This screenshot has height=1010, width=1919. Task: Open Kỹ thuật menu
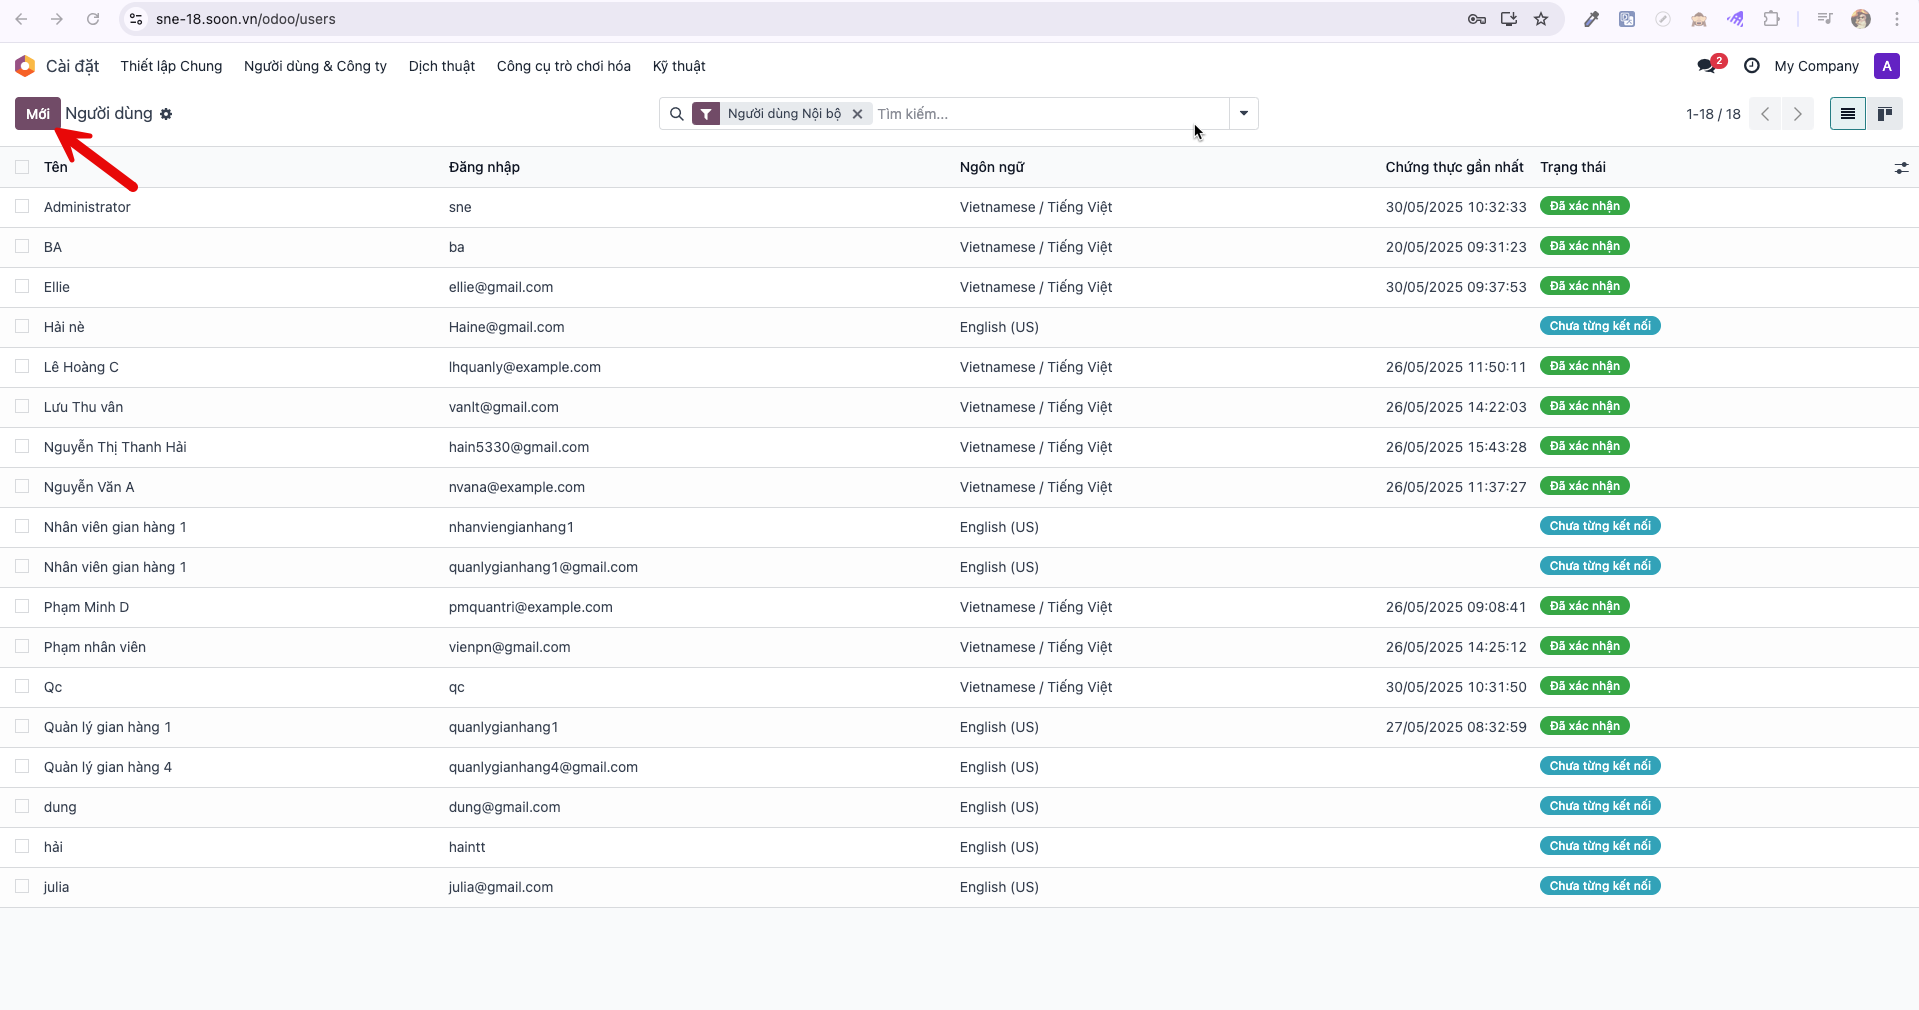(x=679, y=66)
